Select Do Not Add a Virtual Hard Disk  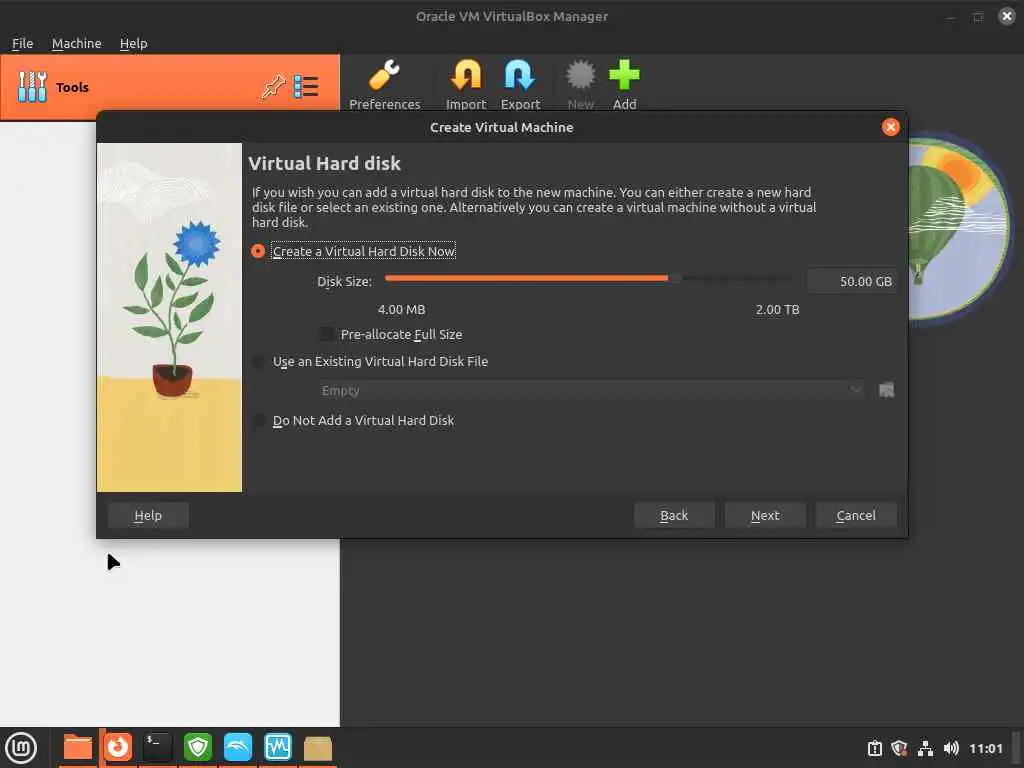click(x=258, y=421)
